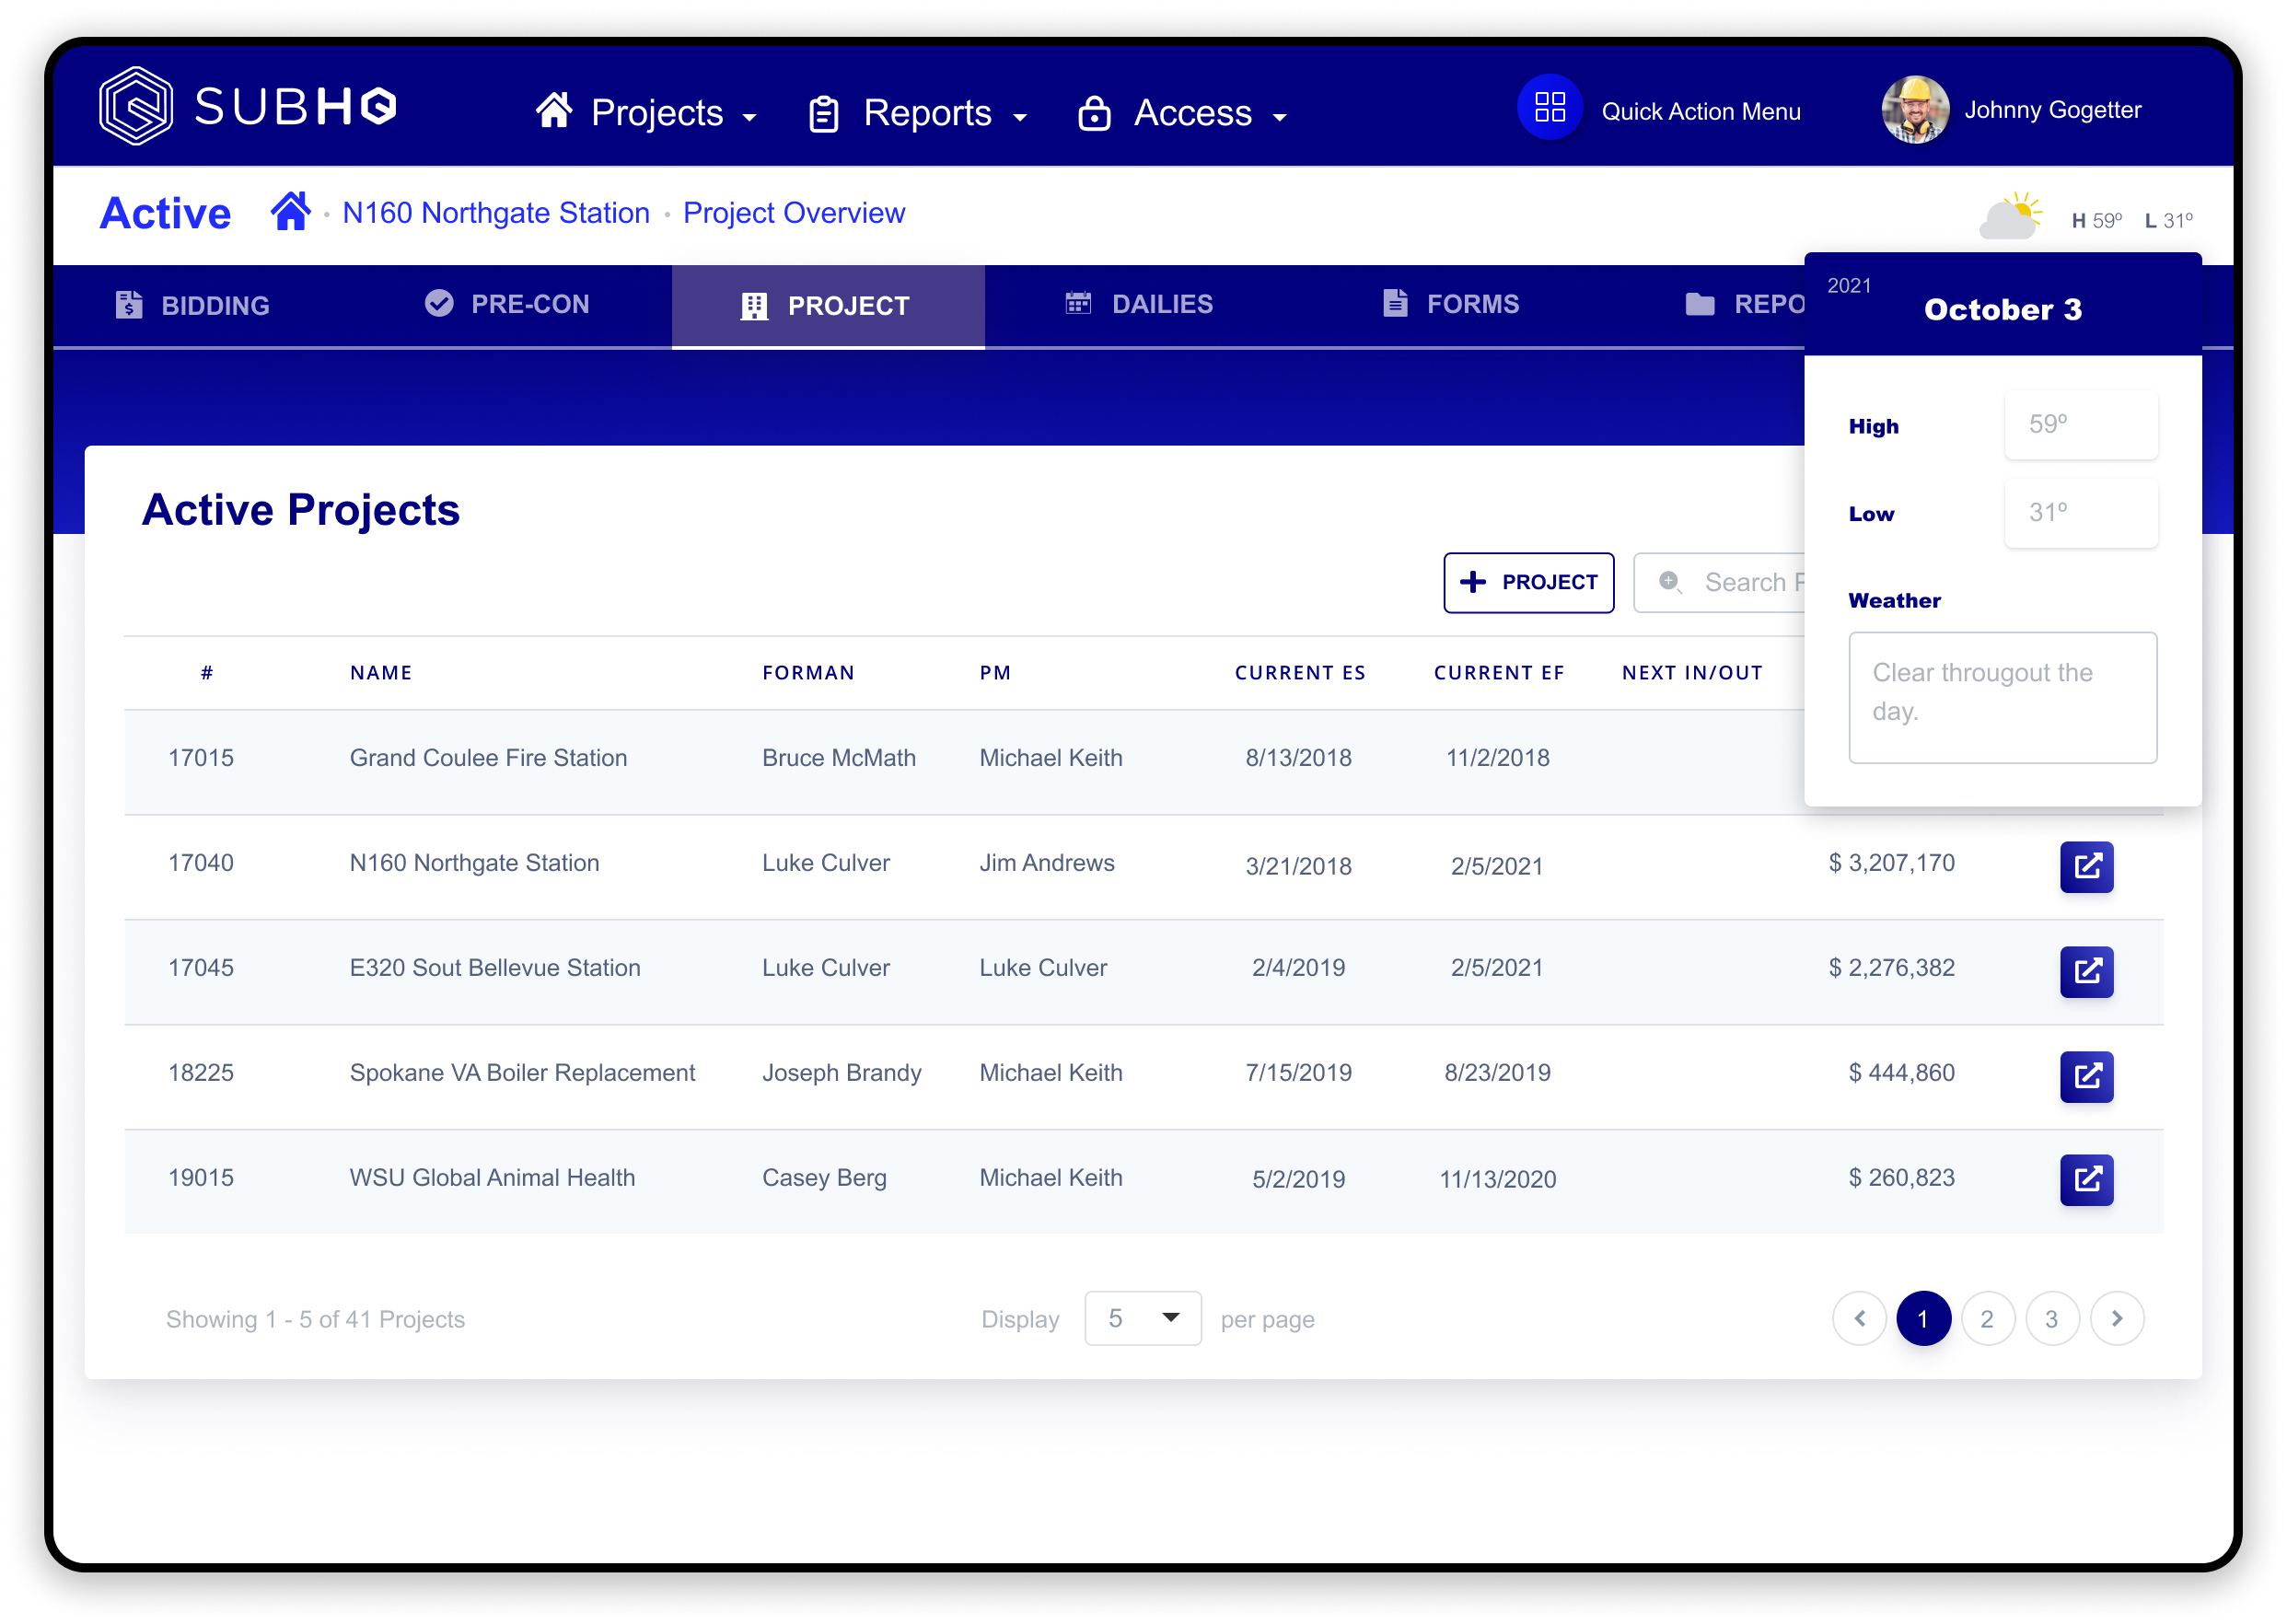2287x1624 pixels.
Task: Click the High temperature field
Action: [2081, 425]
